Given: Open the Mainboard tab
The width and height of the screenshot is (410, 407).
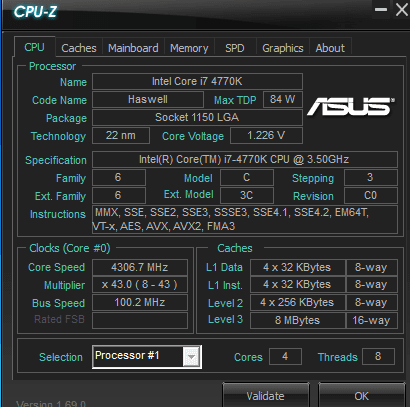Looking at the screenshot, I should 133,48.
